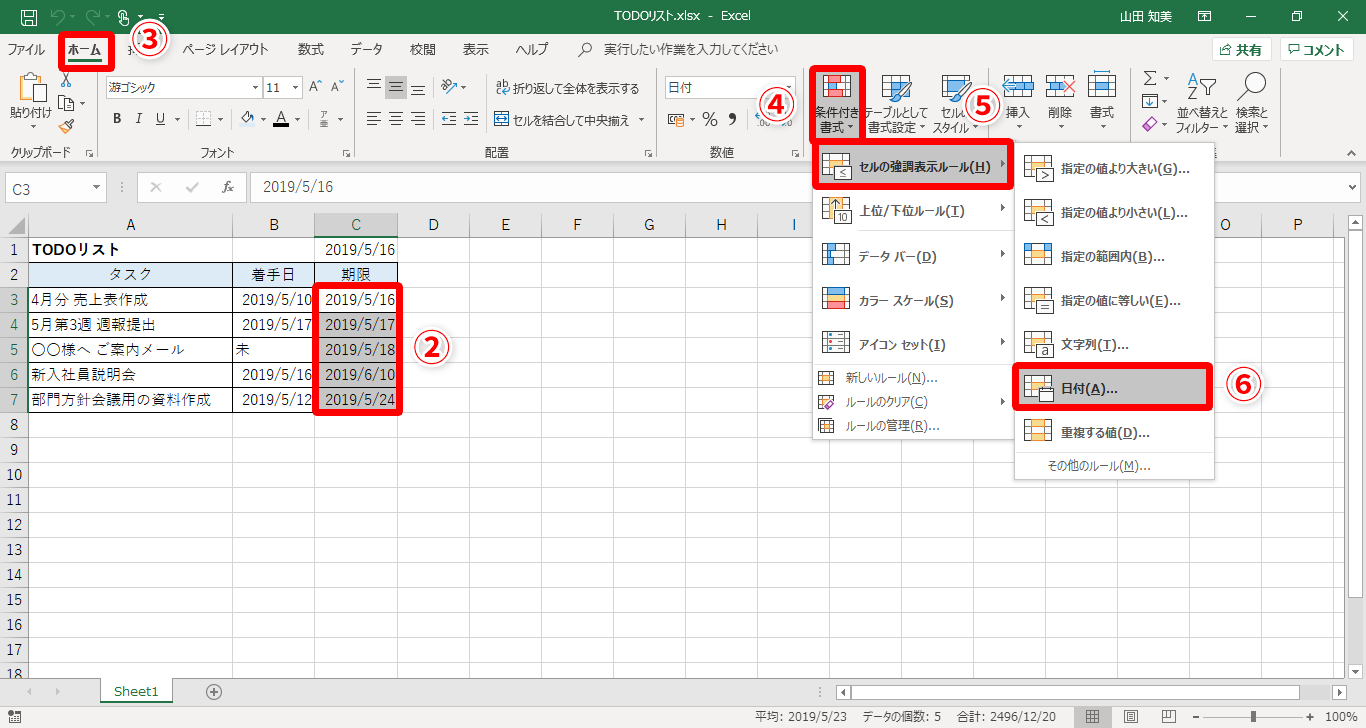Click the zoom slider in status bar

point(1252,716)
